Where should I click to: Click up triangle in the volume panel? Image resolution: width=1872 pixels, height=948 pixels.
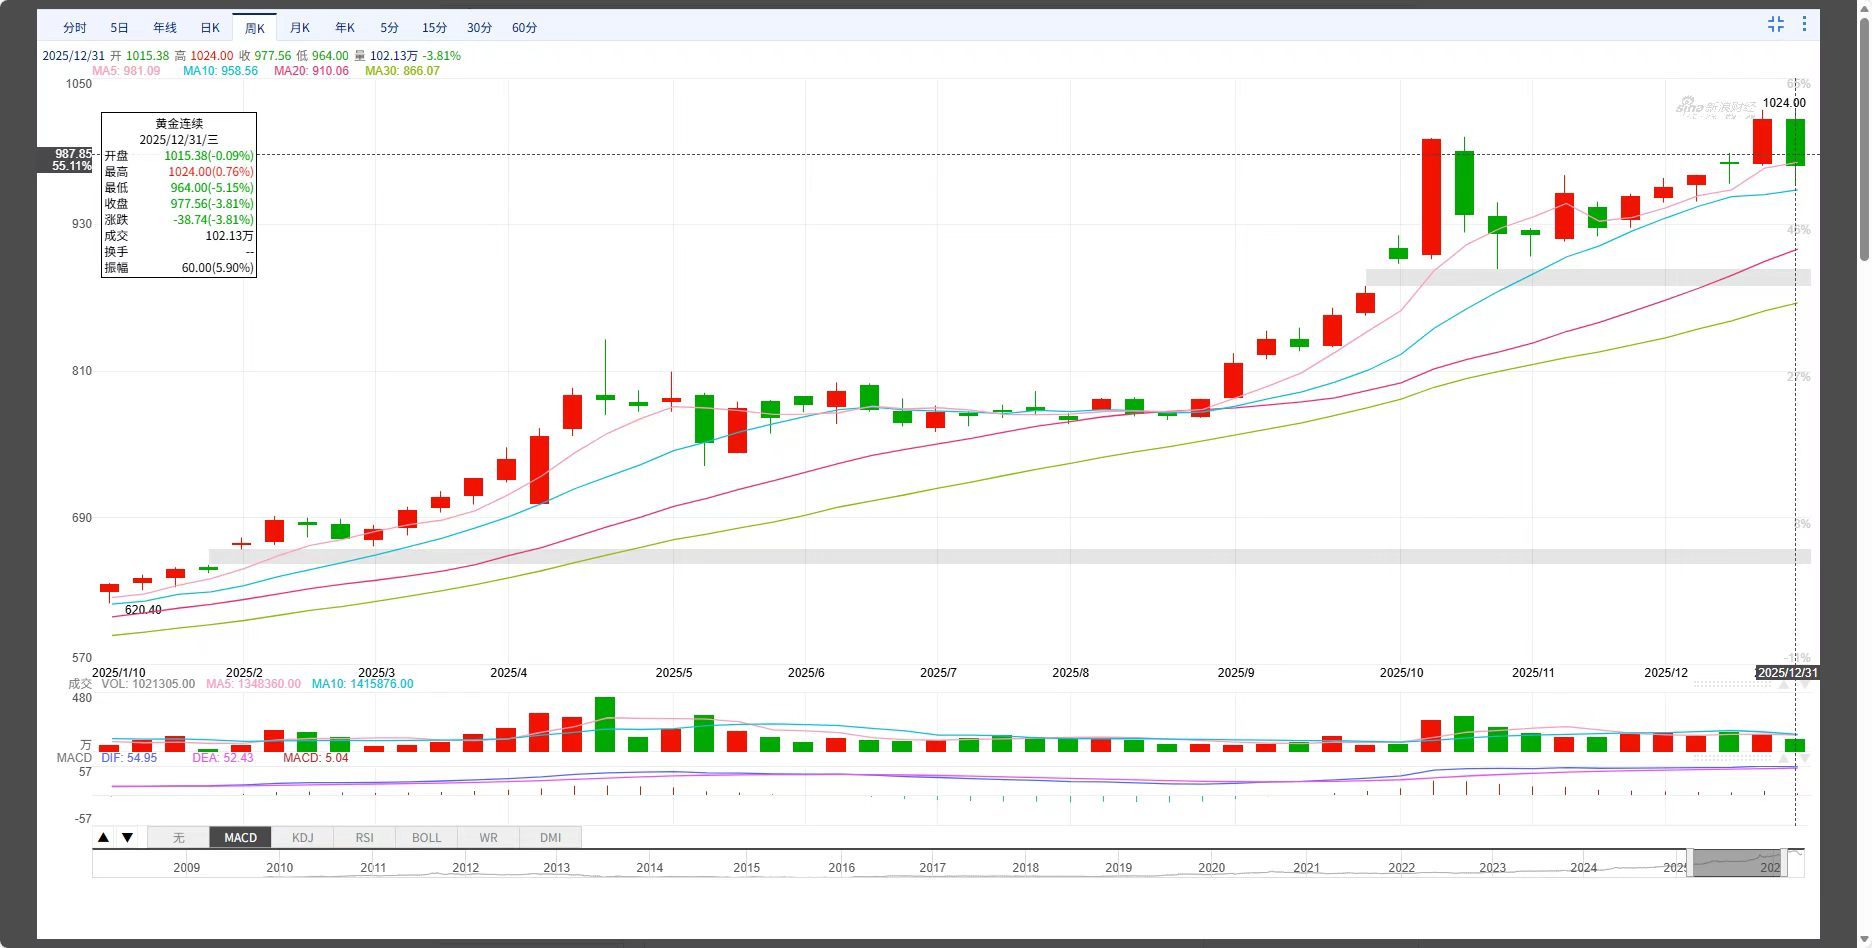point(1784,684)
